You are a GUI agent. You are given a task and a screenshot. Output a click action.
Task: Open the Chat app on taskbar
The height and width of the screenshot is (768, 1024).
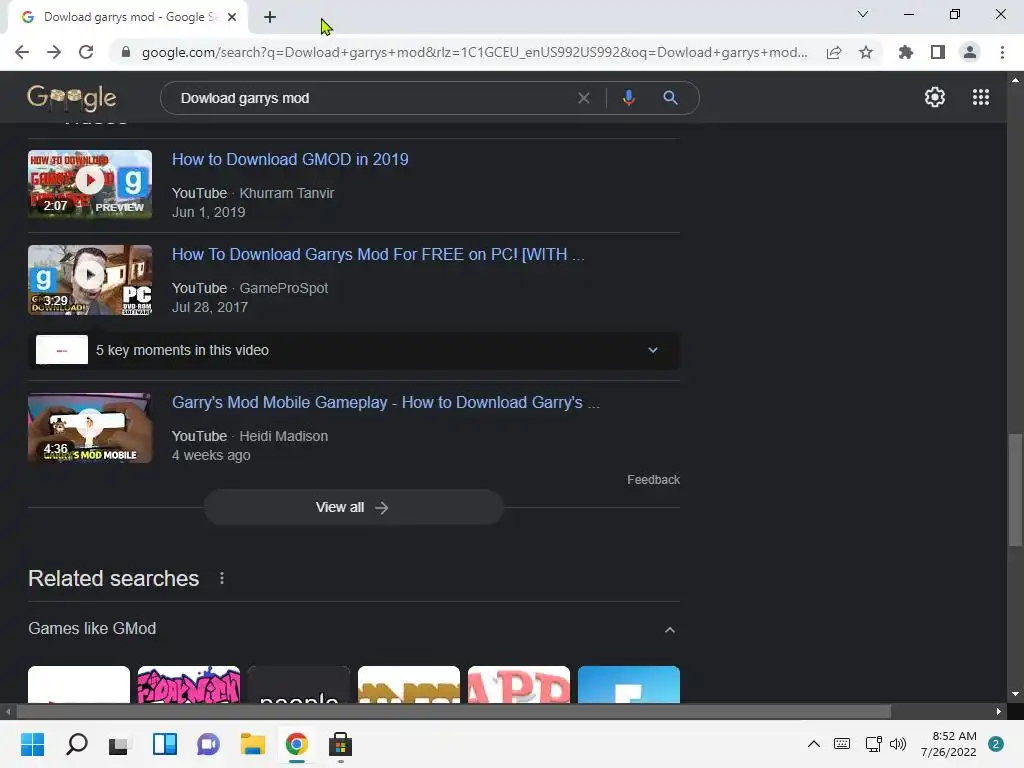(208, 744)
